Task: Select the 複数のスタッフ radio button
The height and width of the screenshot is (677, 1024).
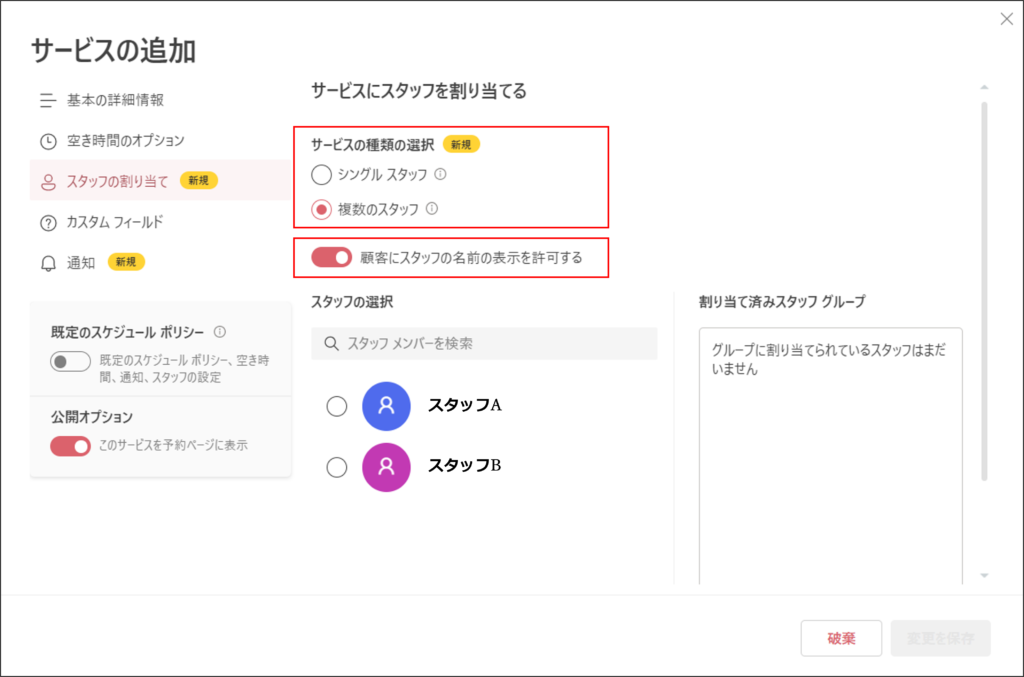Action: [321, 210]
